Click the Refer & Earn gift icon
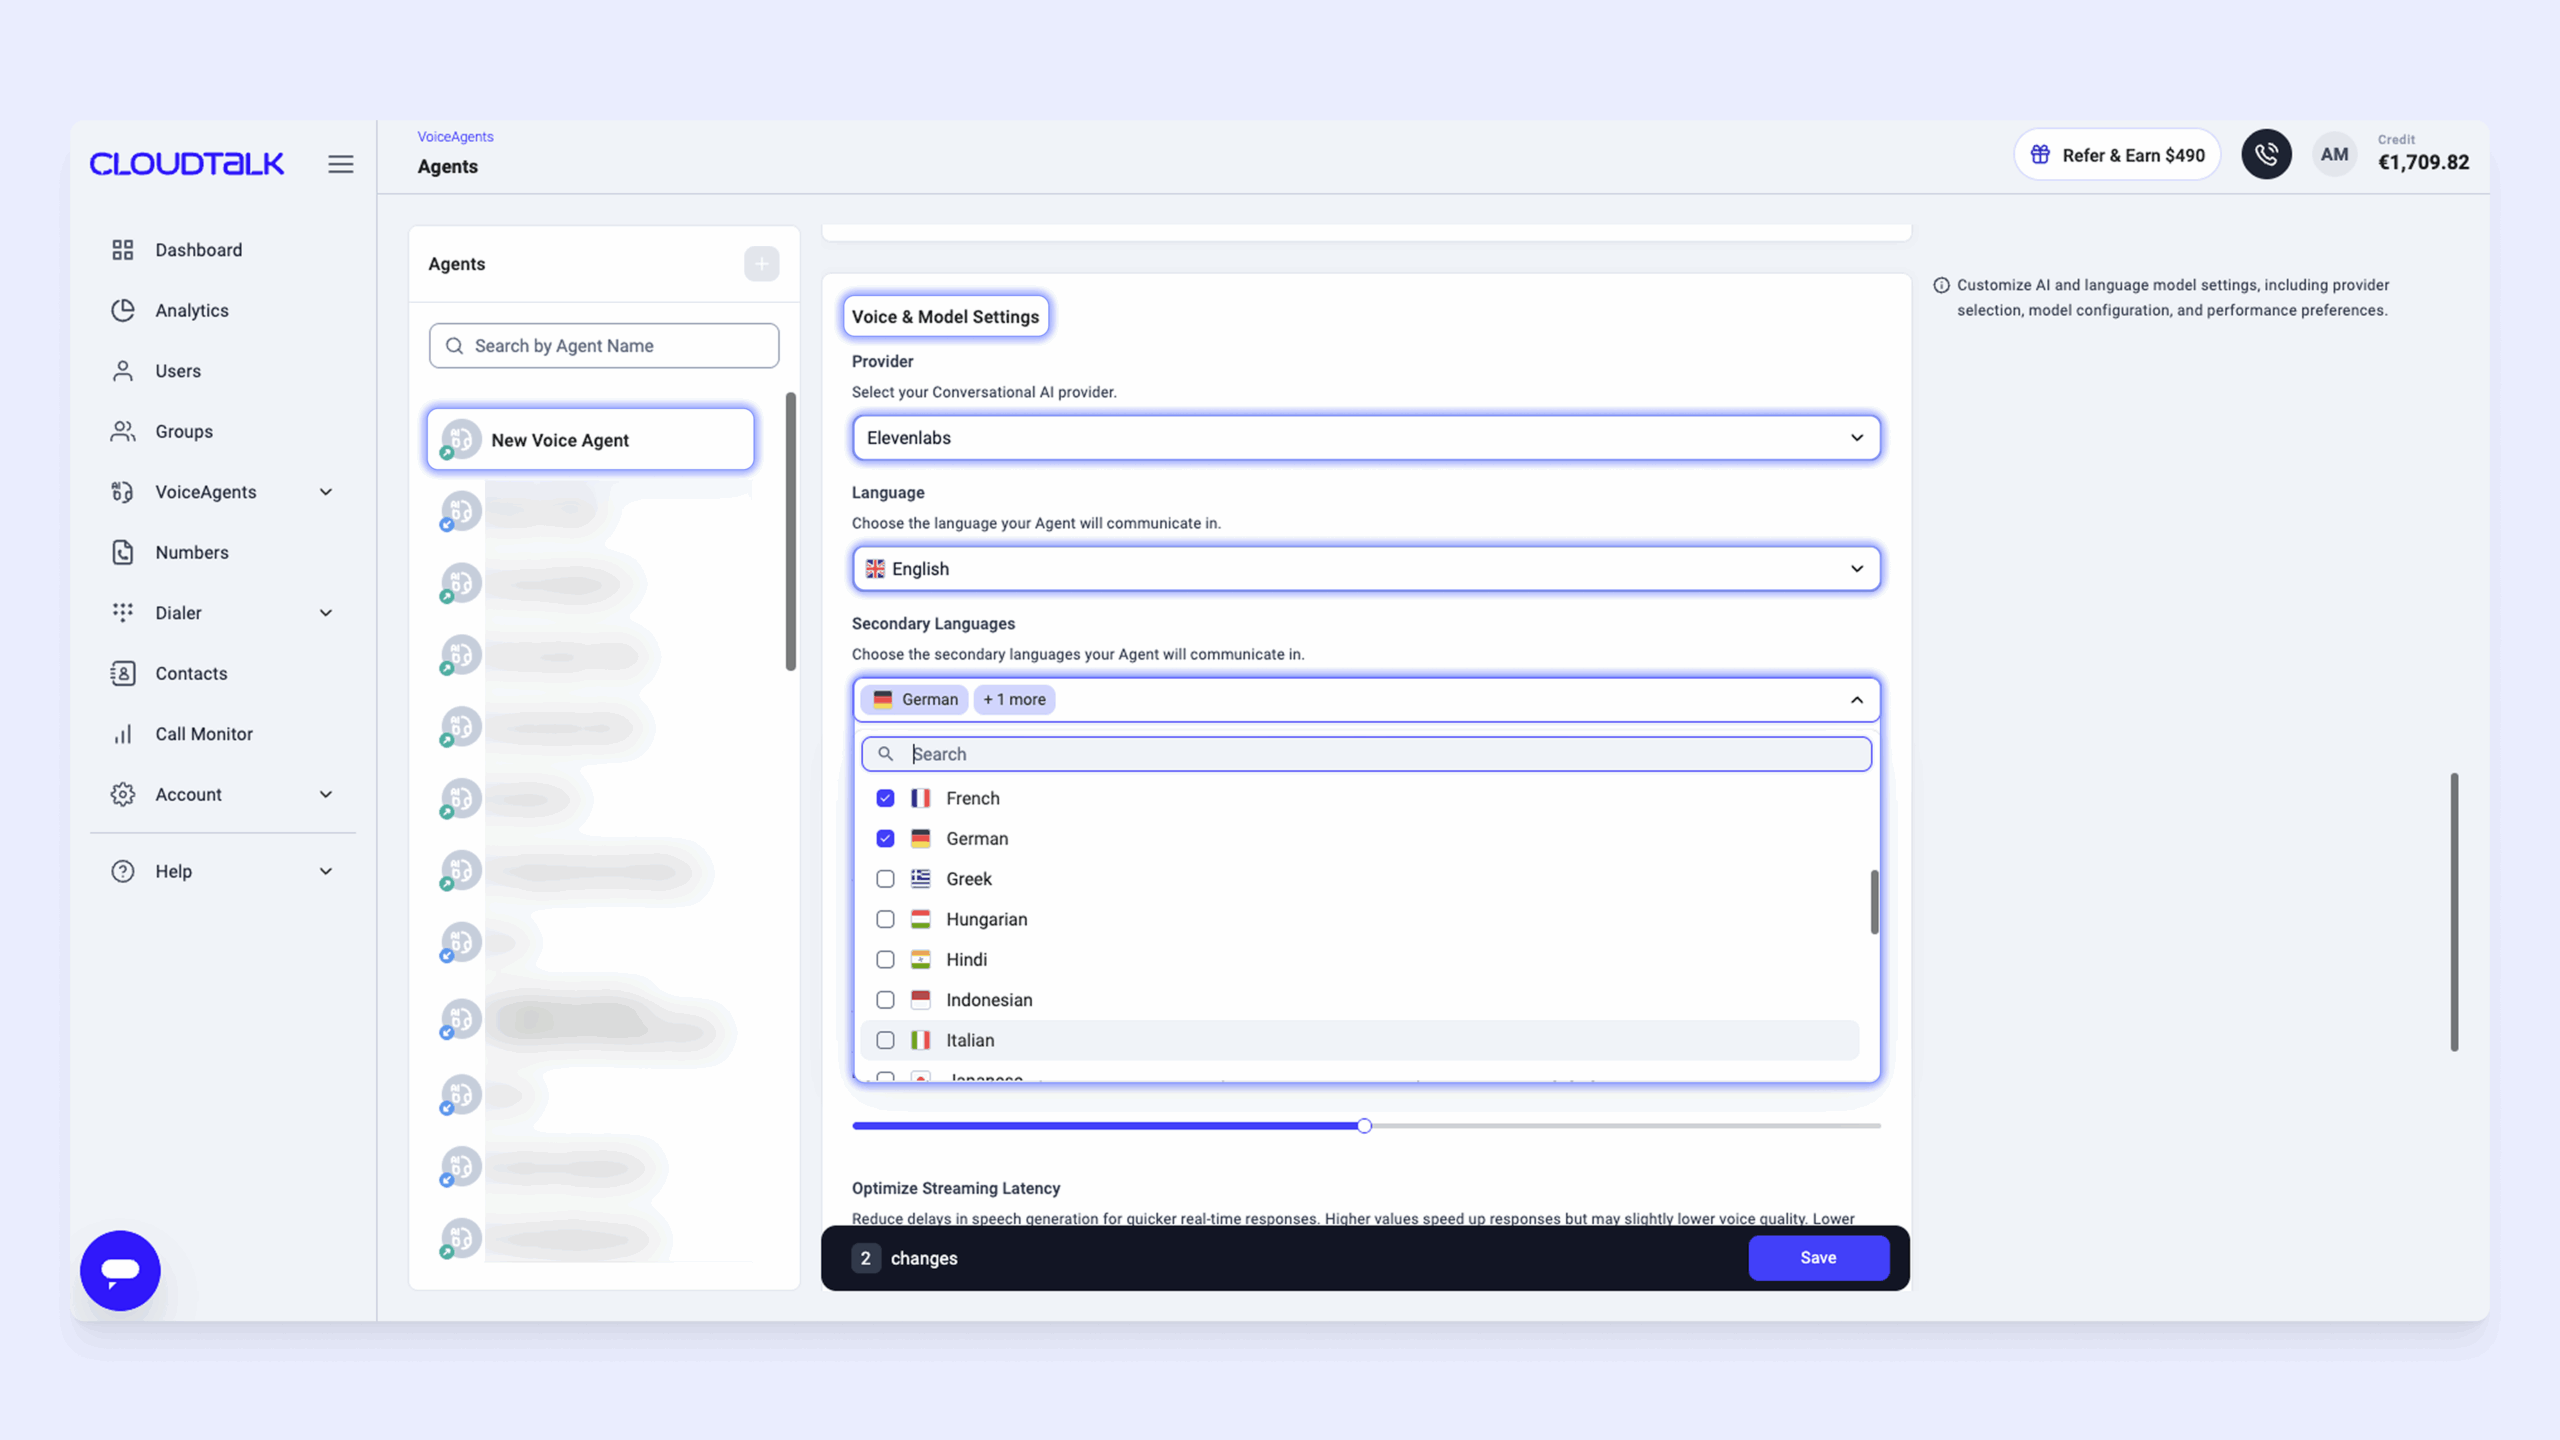 point(2040,155)
